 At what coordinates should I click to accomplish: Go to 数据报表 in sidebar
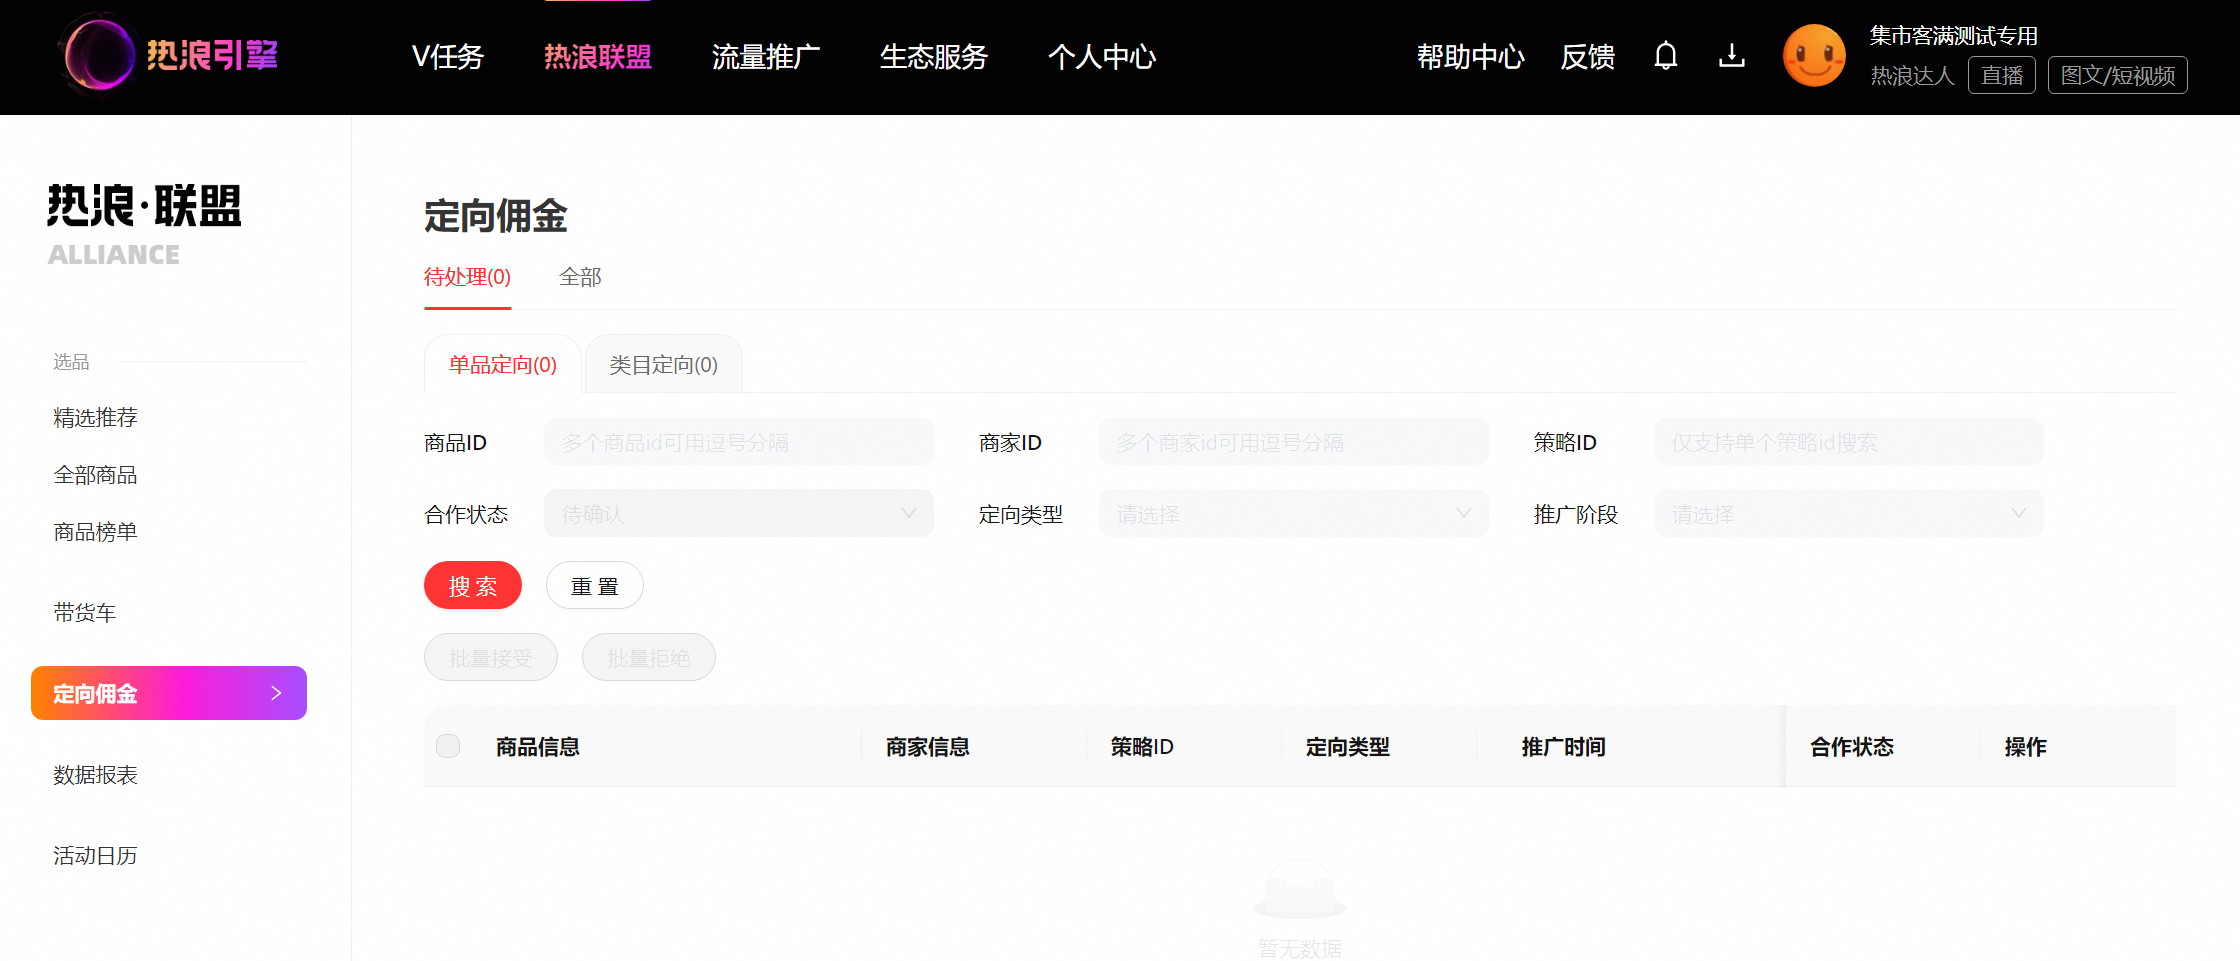96,774
